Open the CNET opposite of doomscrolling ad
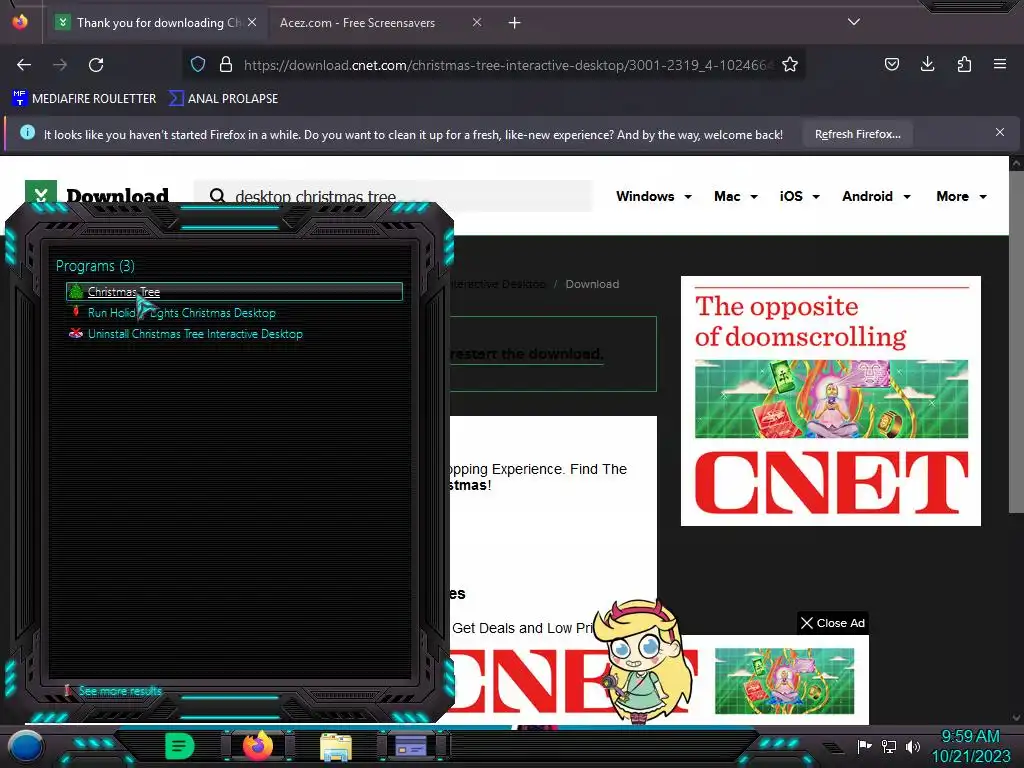1024x768 pixels. (x=831, y=401)
